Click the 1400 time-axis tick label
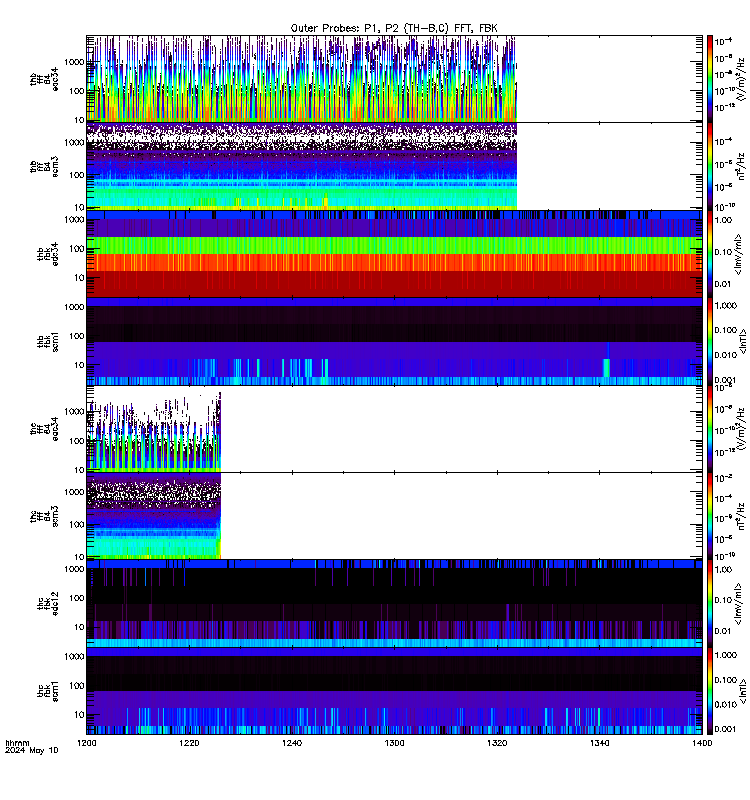The width and height of the screenshot is (750, 800). [702, 743]
